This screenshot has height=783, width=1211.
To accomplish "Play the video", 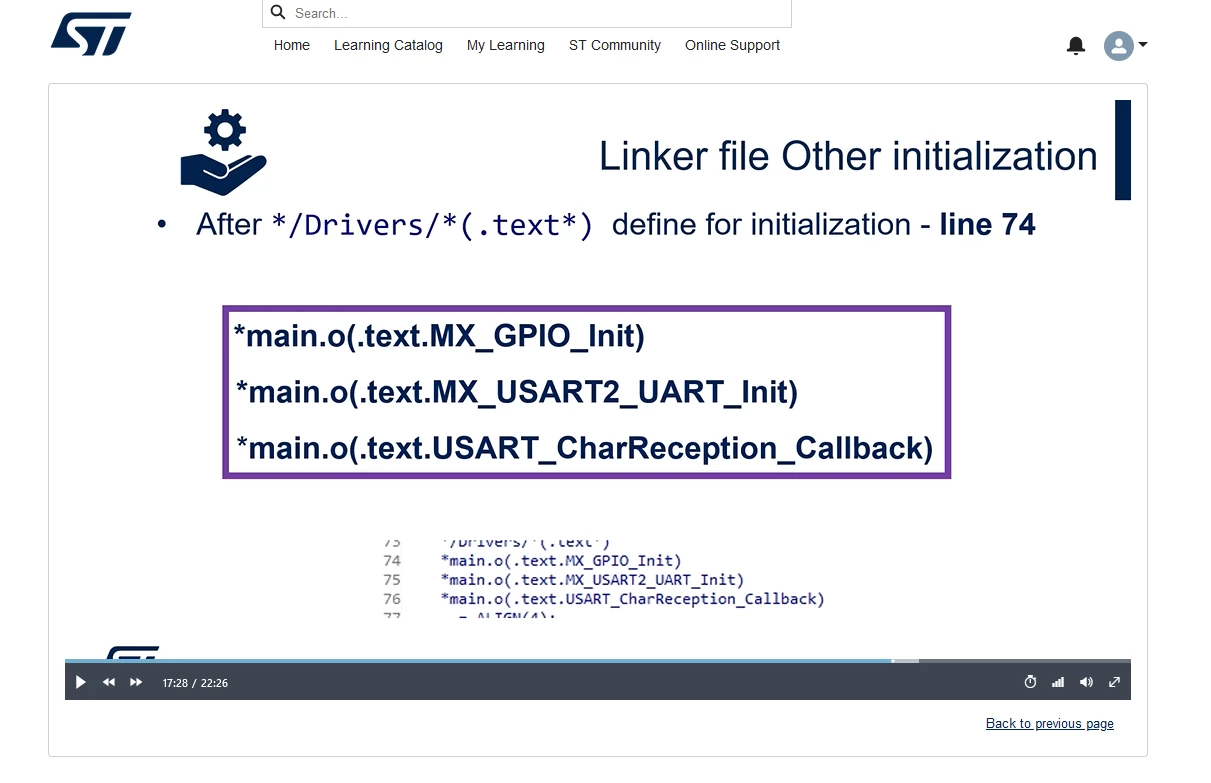I will coord(81,682).
